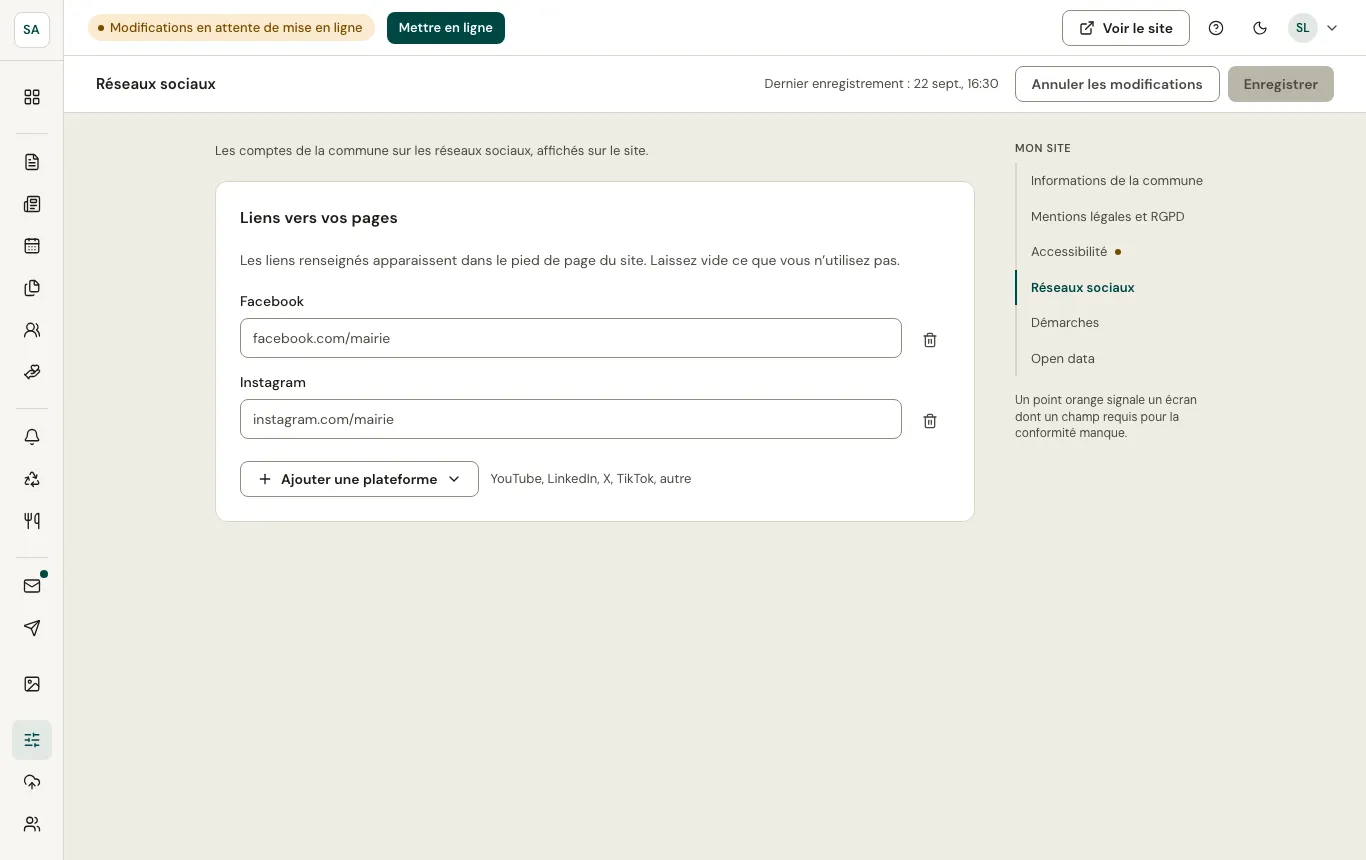Open the fork and knife canteen icon
This screenshot has width=1366, height=860.
tap(32, 521)
